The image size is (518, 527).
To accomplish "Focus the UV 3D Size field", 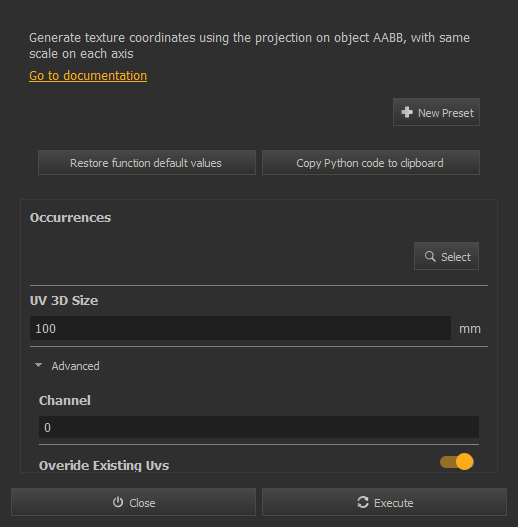I will pos(240,328).
